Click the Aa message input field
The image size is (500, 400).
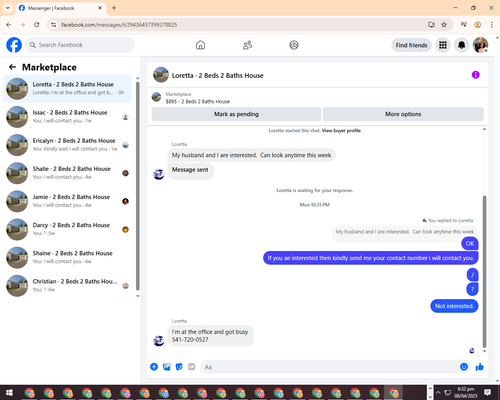coord(328,367)
